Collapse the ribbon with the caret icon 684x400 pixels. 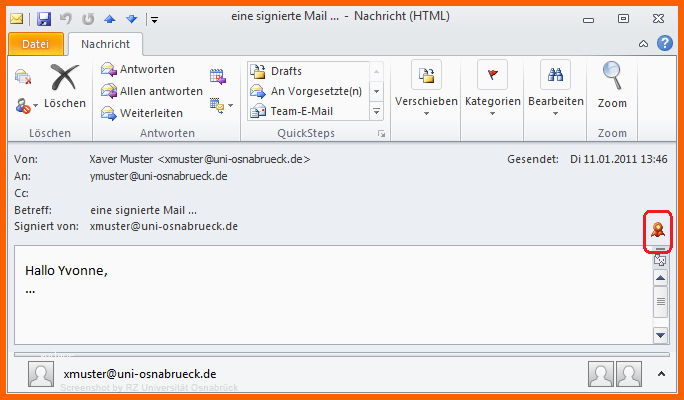643,44
